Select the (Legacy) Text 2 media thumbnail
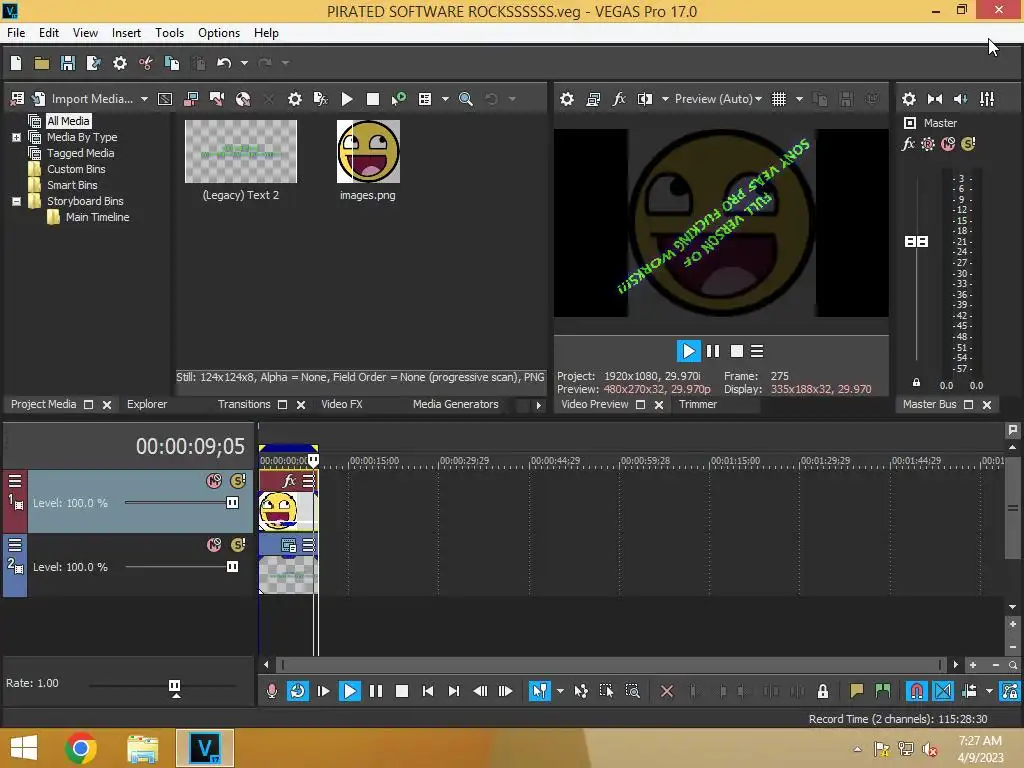Viewport: 1024px width, 768px height. tap(241, 152)
